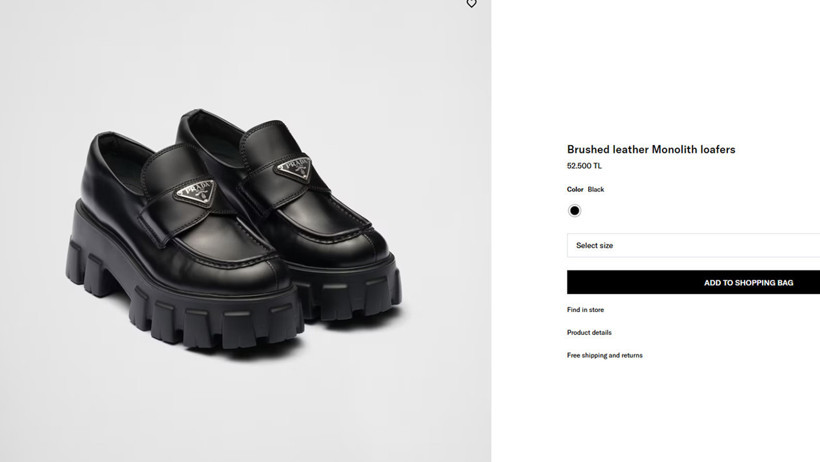Image resolution: width=820 pixels, height=462 pixels.
Task: Select the black color swatch
Action: pyautogui.click(x=575, y=211)
